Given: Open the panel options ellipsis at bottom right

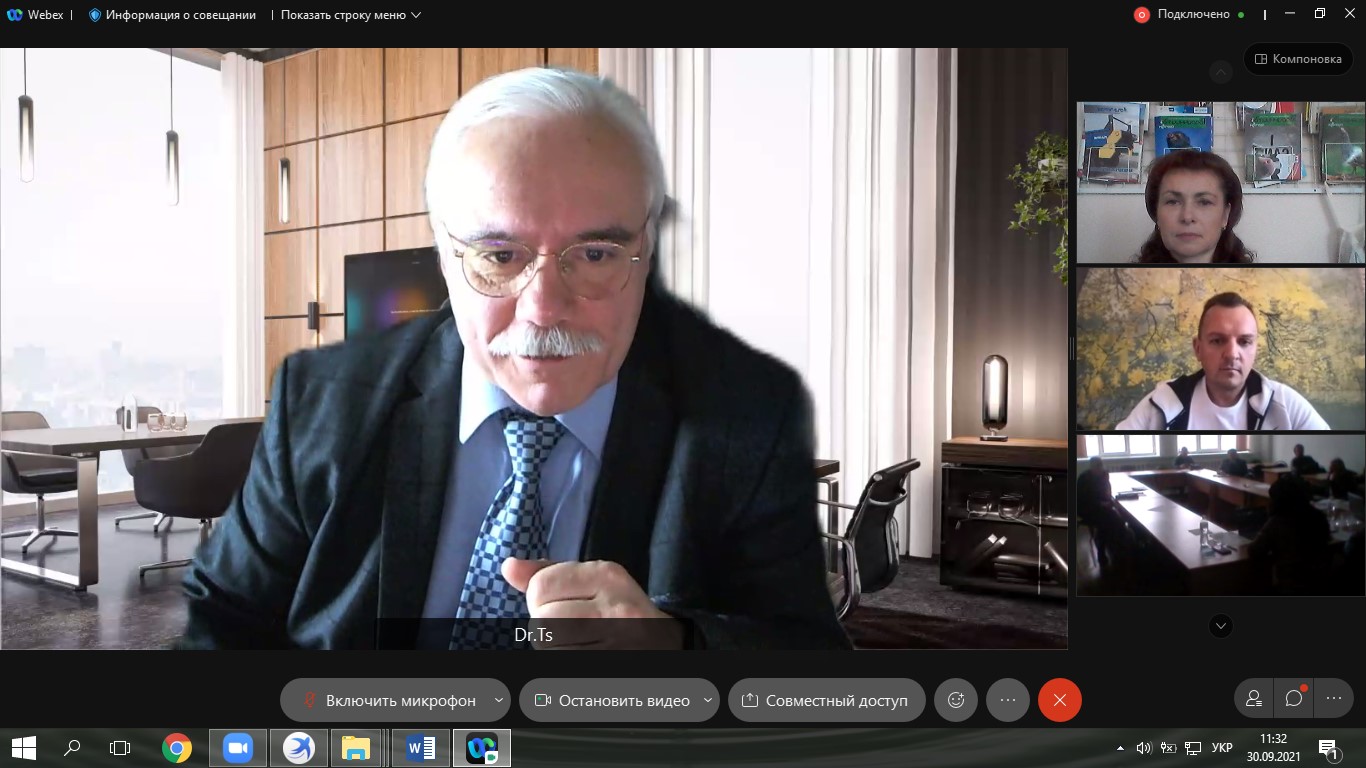Looking at the screenshot, I should pyautogui.click(x=1334, y=699).
